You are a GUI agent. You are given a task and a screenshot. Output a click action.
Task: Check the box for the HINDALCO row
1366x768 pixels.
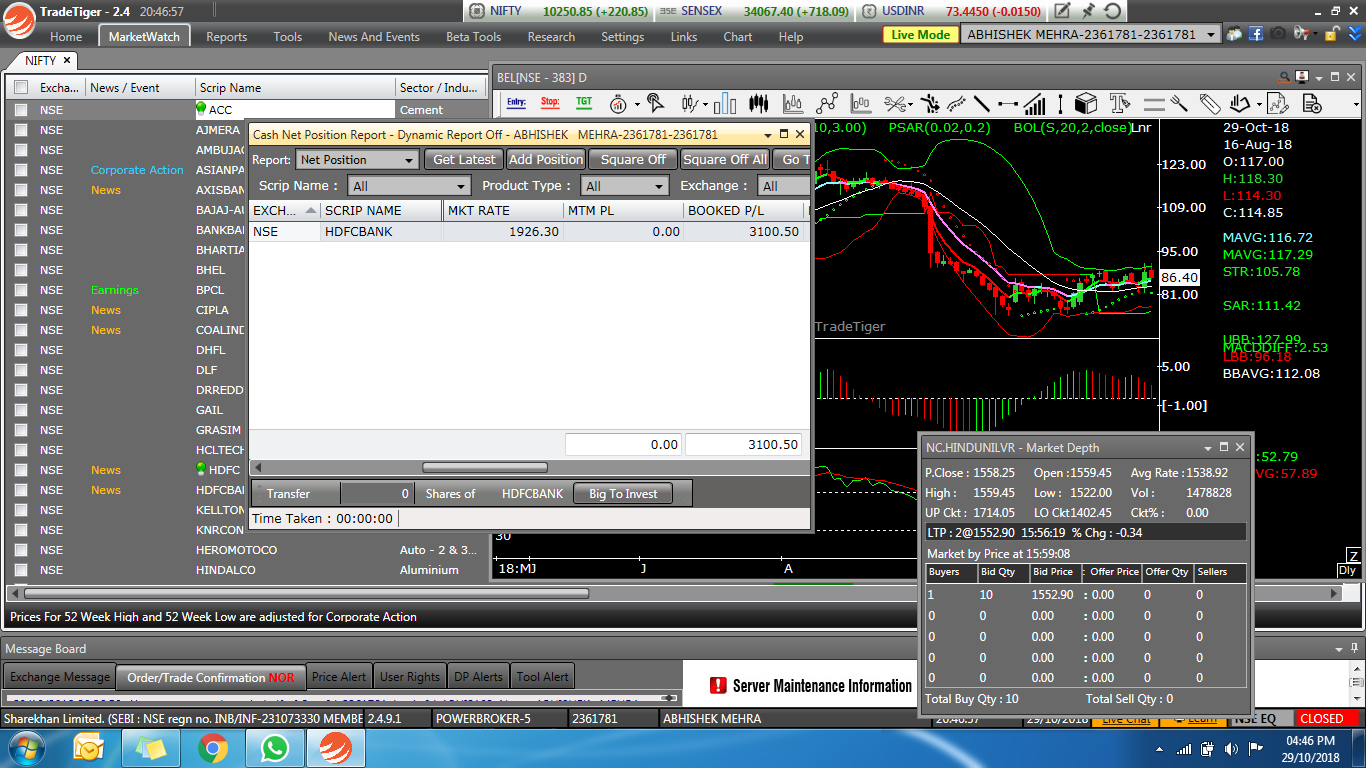pos(21,570)
